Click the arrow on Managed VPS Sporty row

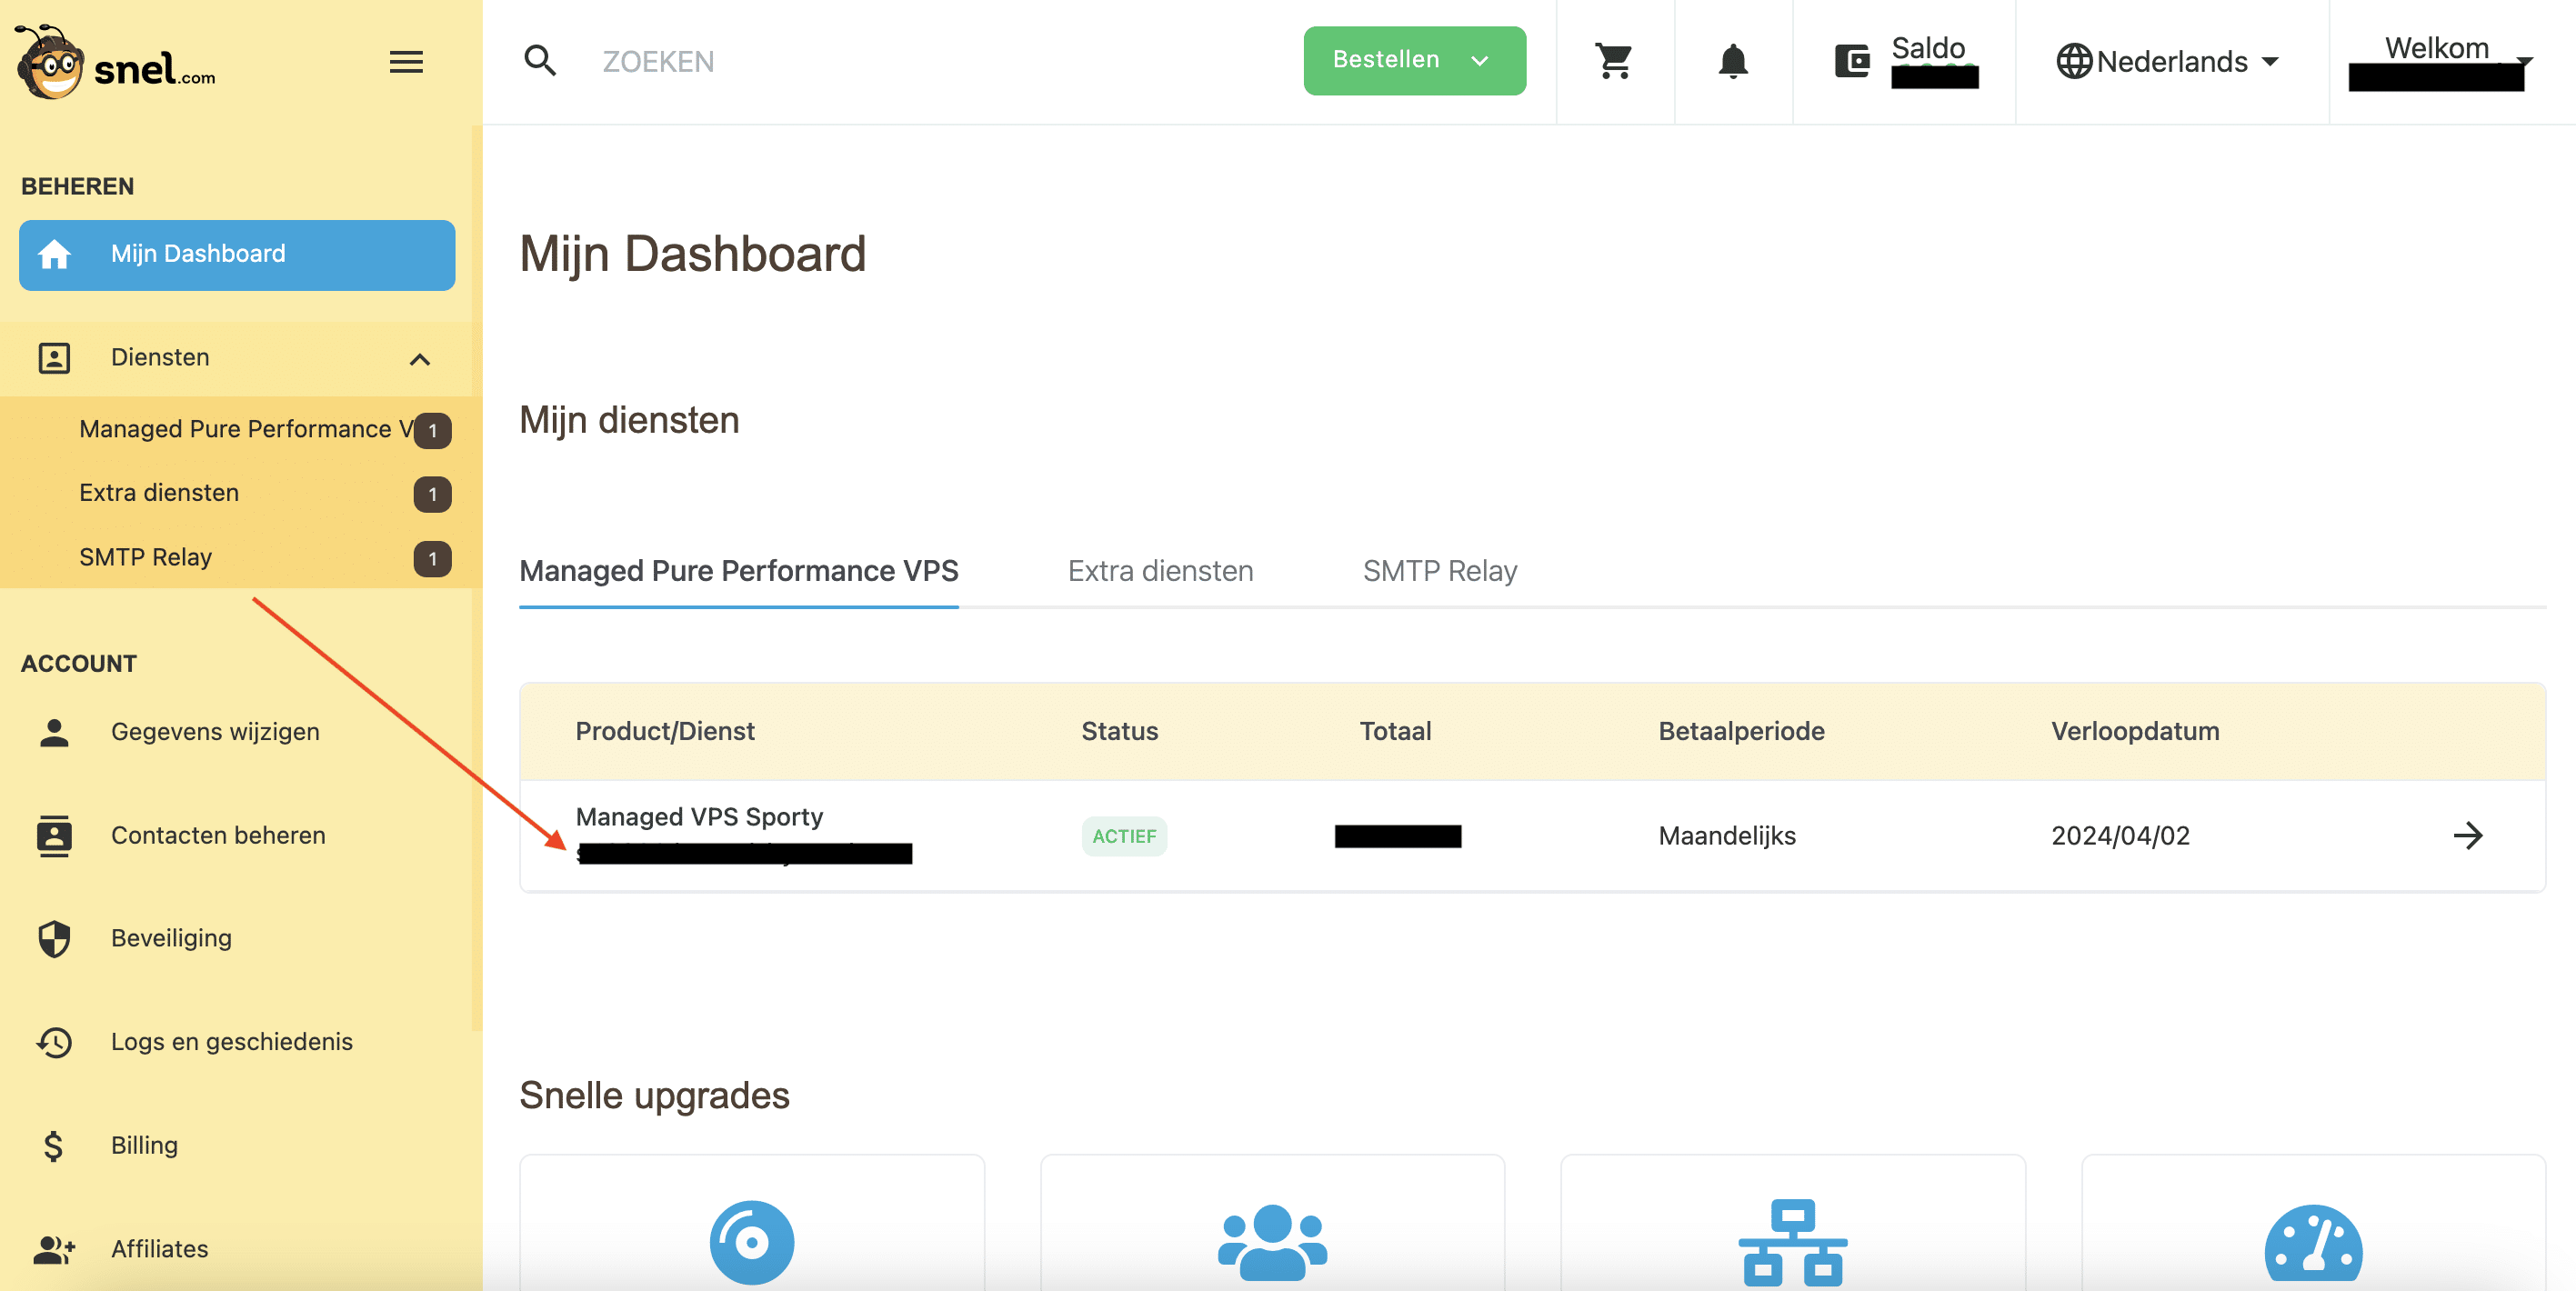tap(2467, 836)
